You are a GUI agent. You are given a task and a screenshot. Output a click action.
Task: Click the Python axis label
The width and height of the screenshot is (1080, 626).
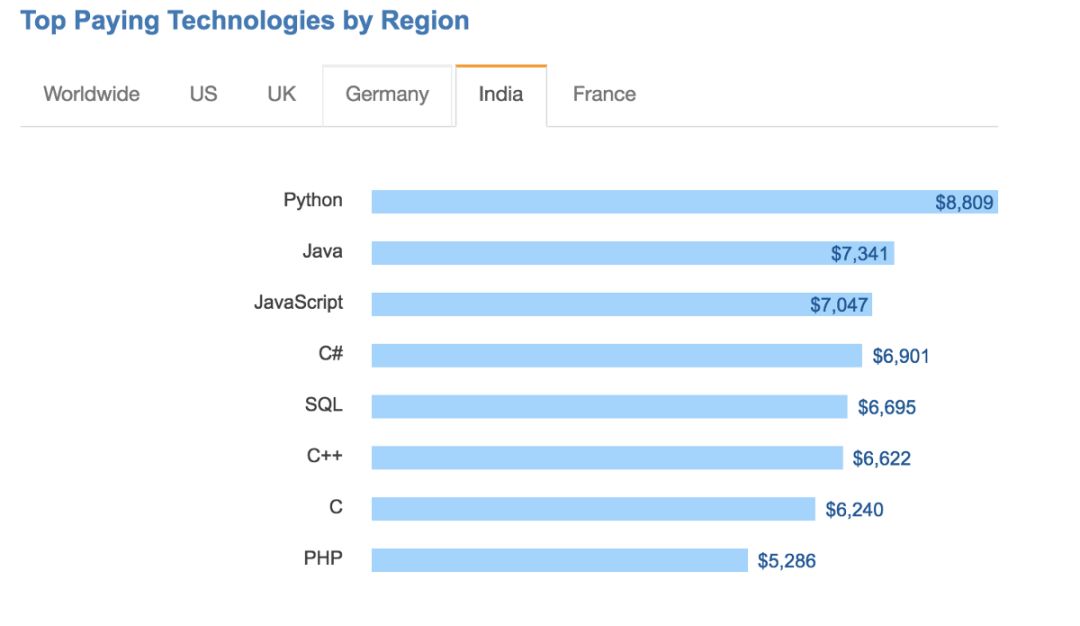(313, 200)
